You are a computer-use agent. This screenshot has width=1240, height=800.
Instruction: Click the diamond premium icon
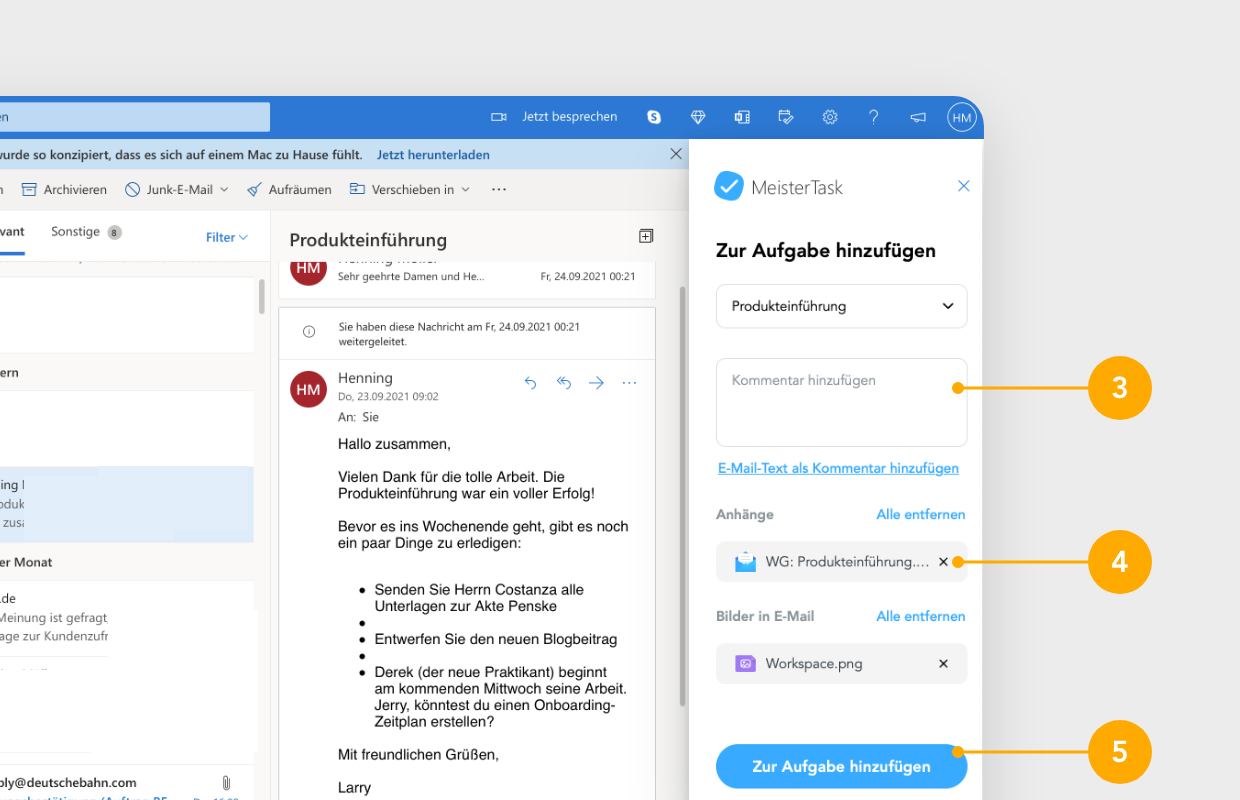698,117
